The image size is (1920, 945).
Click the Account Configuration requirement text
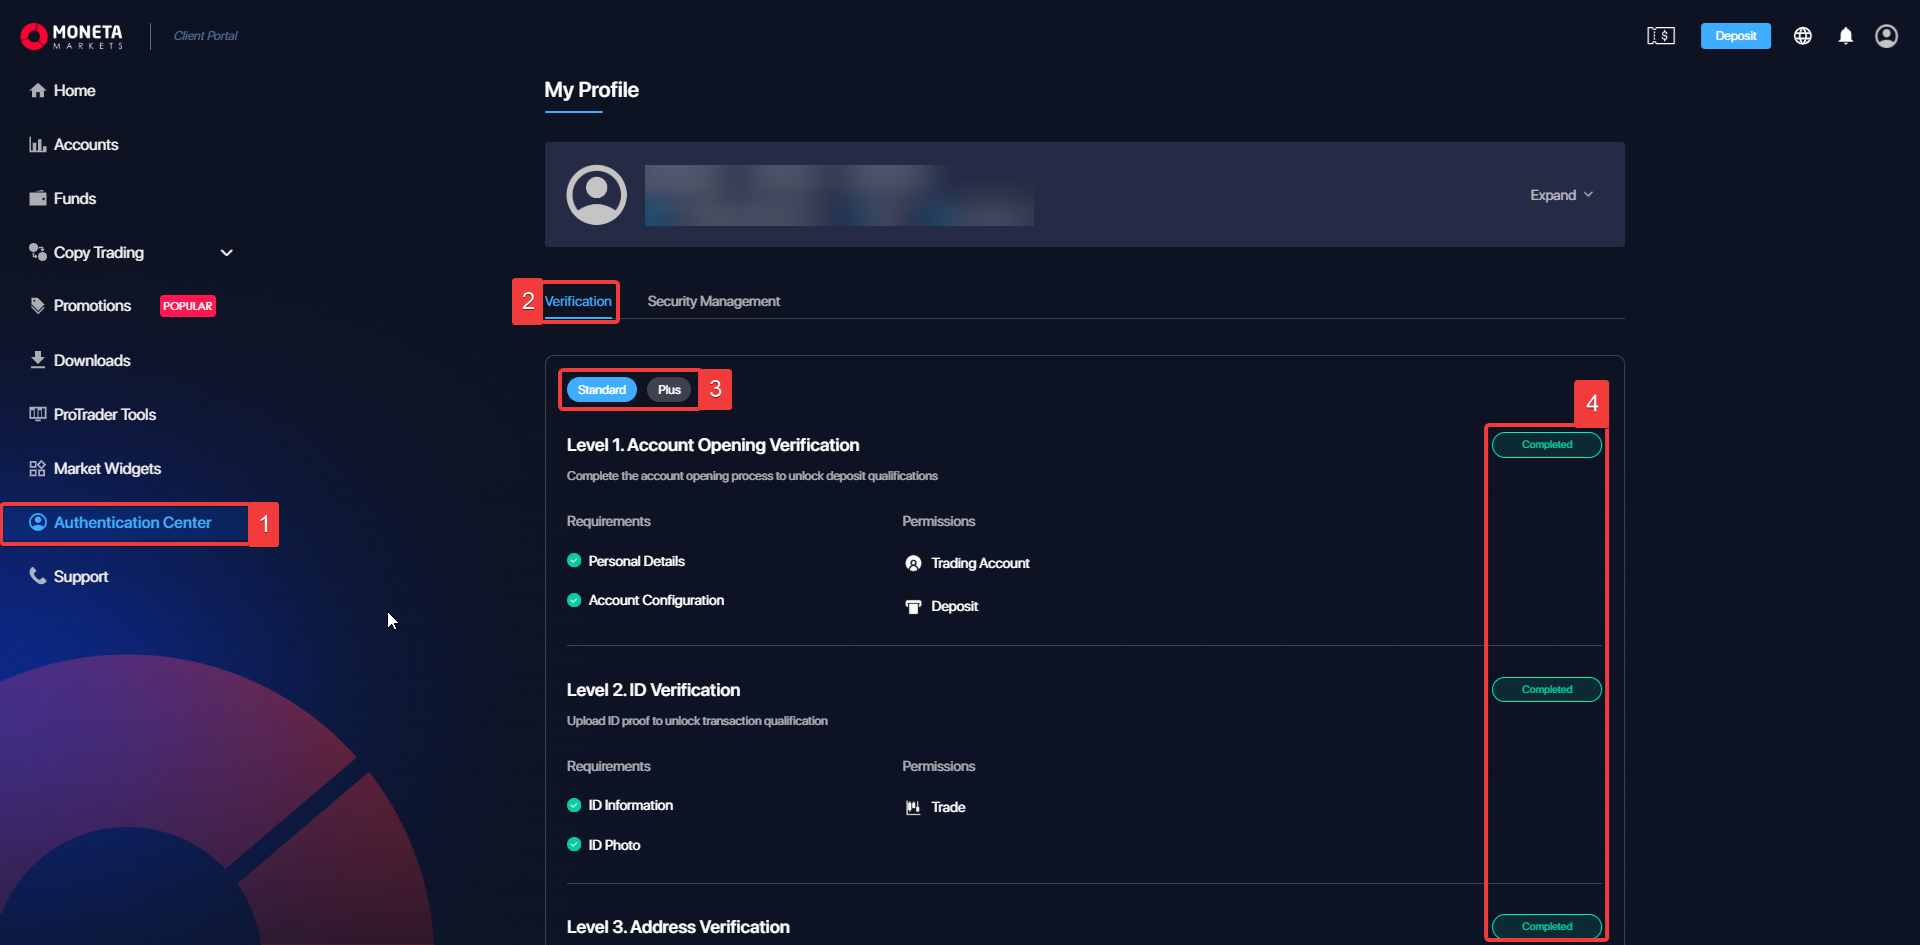pyautogui.click(x=656, y=600)
